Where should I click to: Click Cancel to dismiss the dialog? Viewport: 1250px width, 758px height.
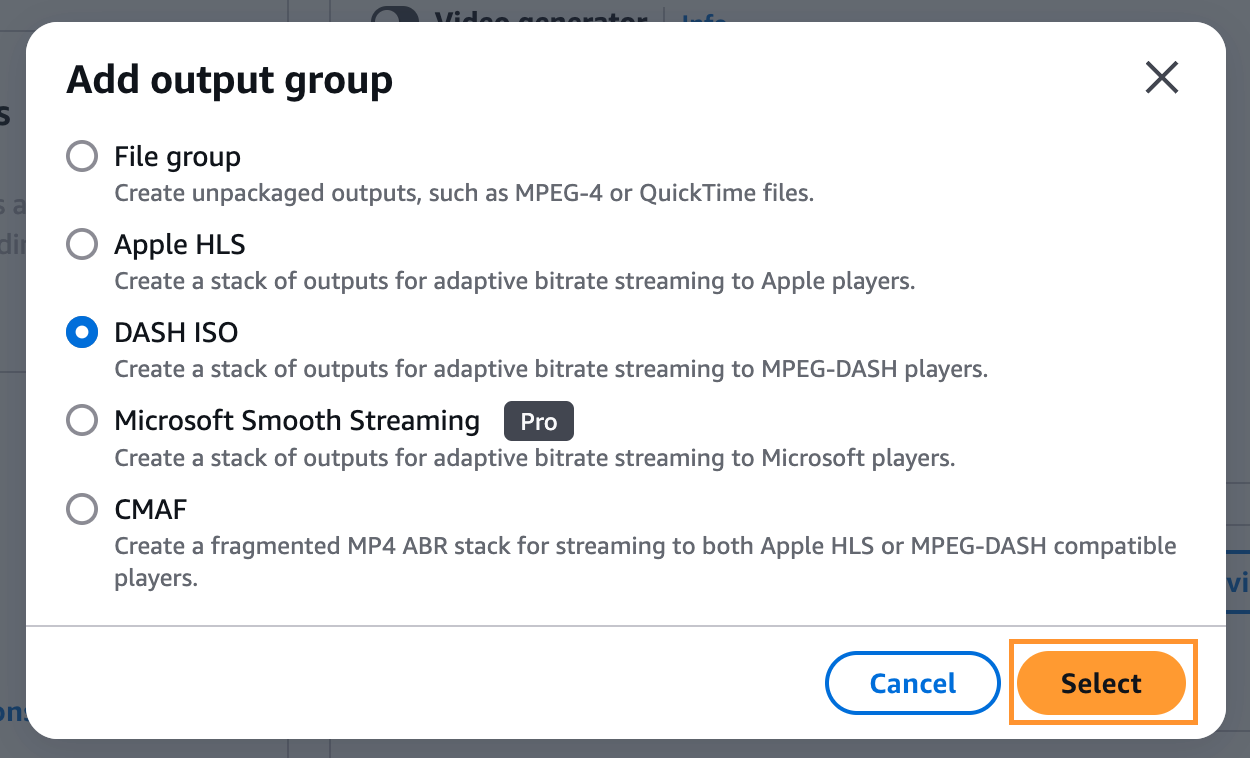[x=912, y=683]
